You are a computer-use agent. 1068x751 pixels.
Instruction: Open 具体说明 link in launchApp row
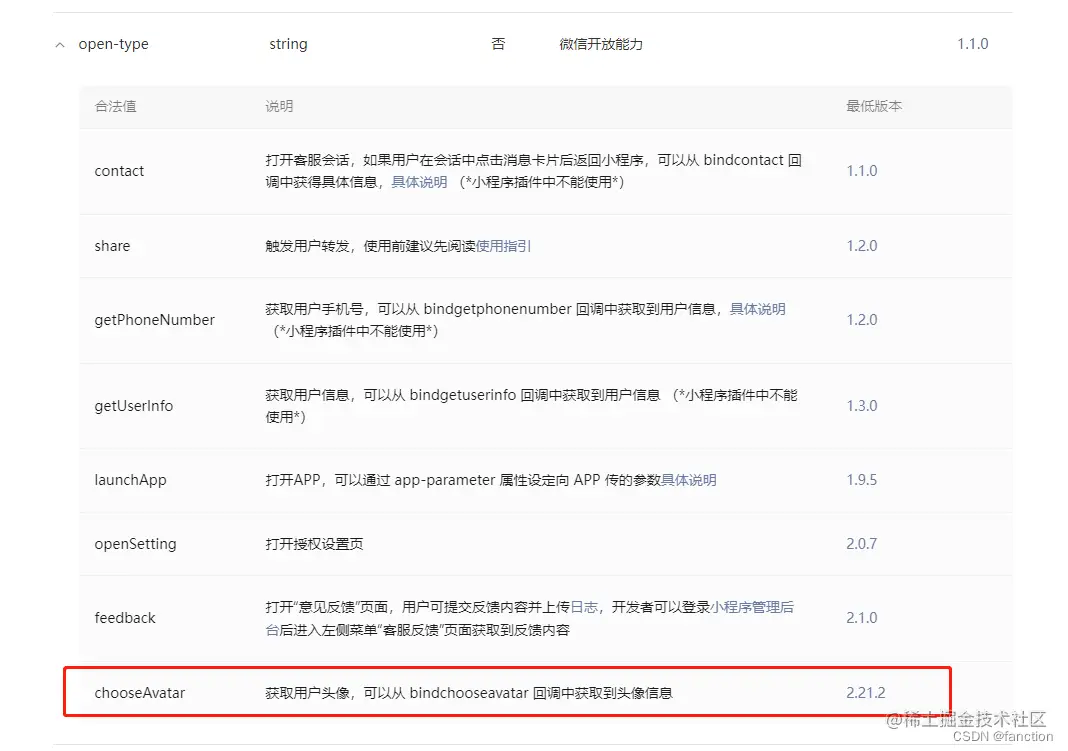coord(689,480)
